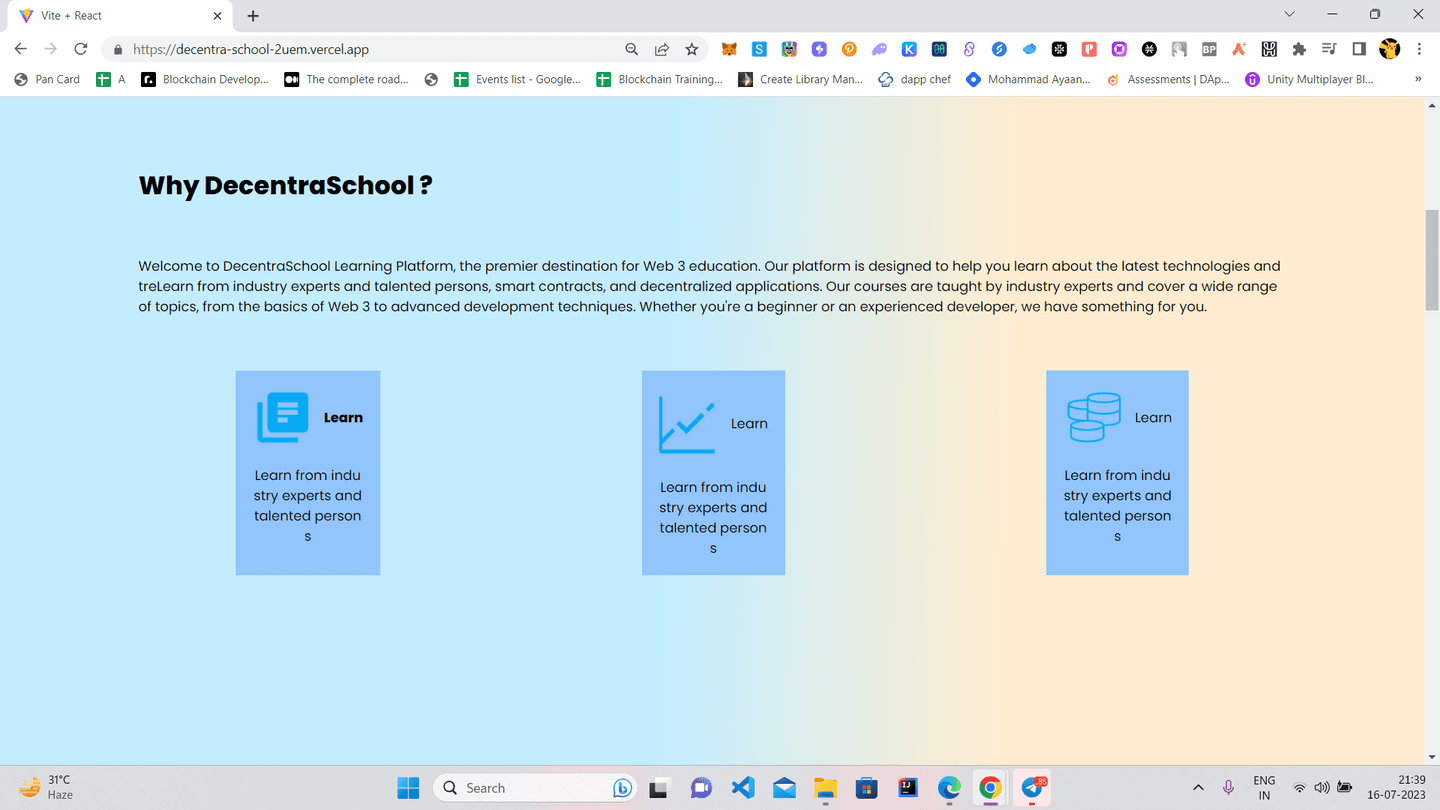The height and width of the screenshot is (810, 1440).
Task: Open the Events list - Google... bookmark
Action: coord(518,79)
